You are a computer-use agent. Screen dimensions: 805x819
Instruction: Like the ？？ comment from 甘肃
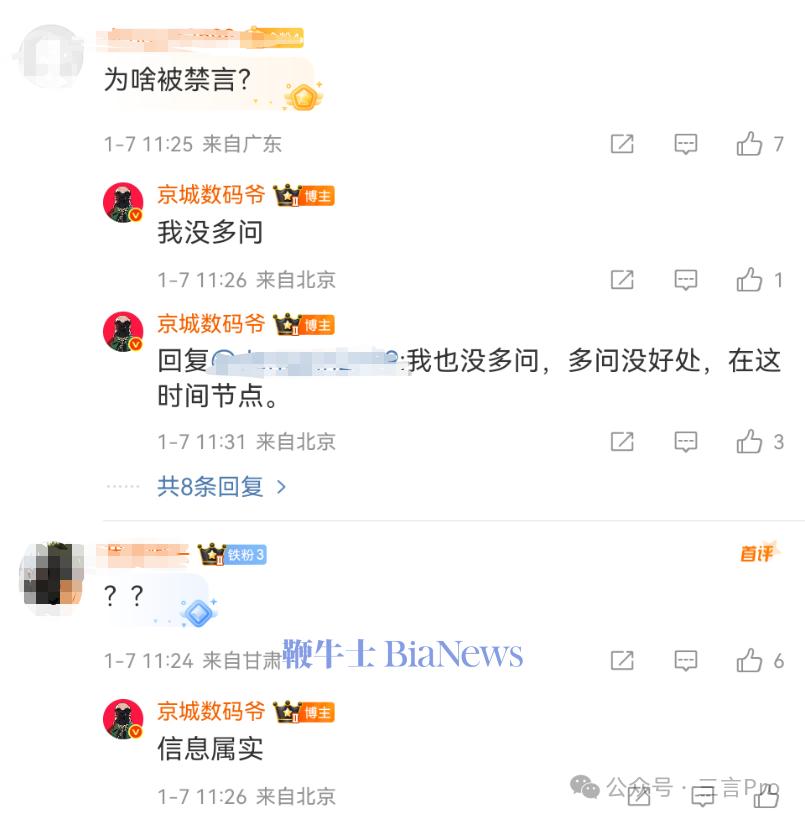click(x=749, y=660)
